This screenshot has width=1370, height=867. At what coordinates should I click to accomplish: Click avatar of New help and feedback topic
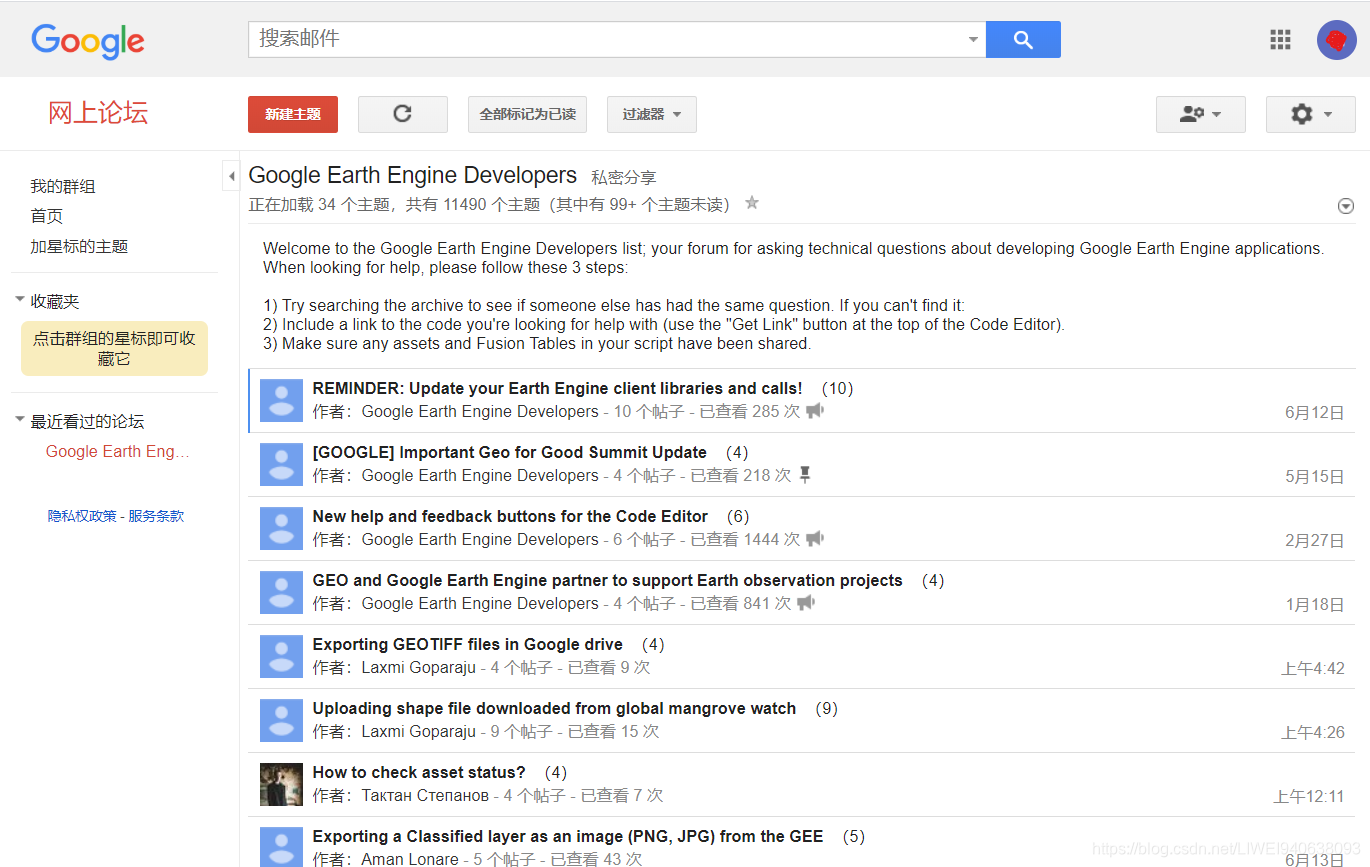coord(281,528)
